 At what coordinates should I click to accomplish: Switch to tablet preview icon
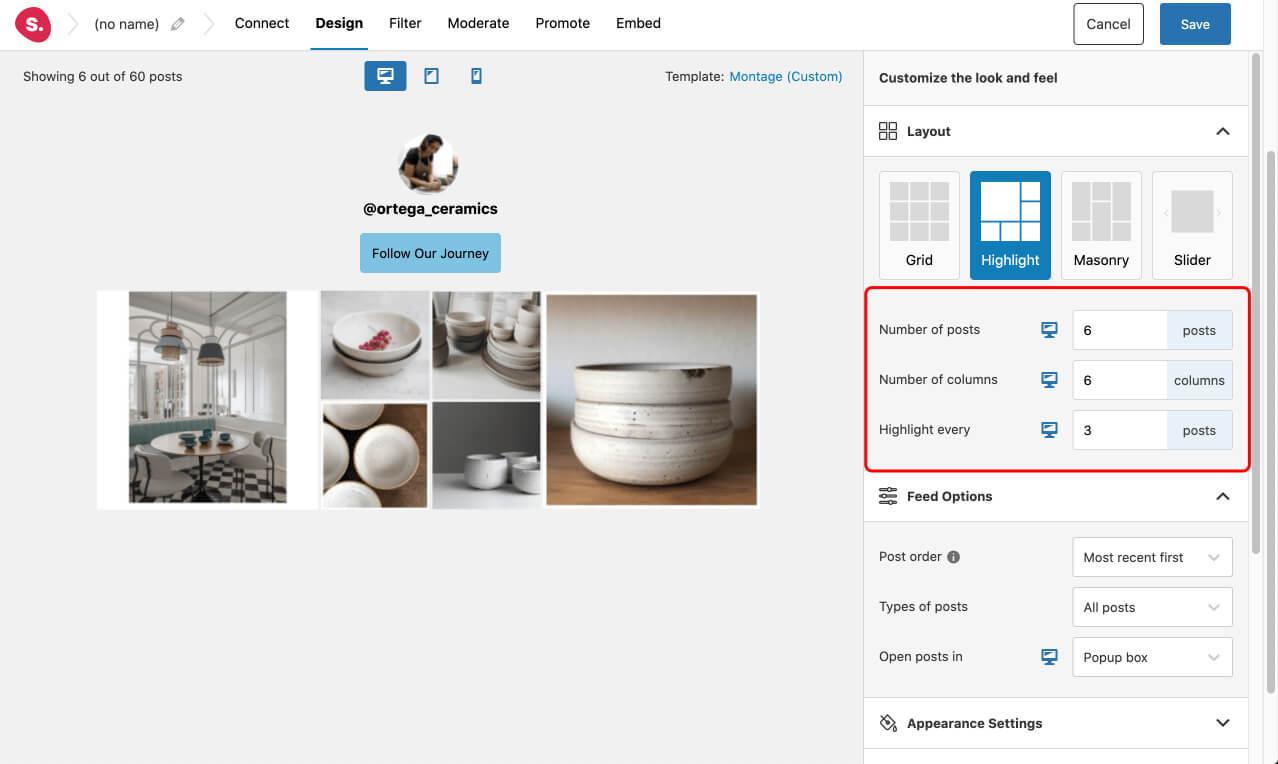pyautogui.click(x=431, y=76)
